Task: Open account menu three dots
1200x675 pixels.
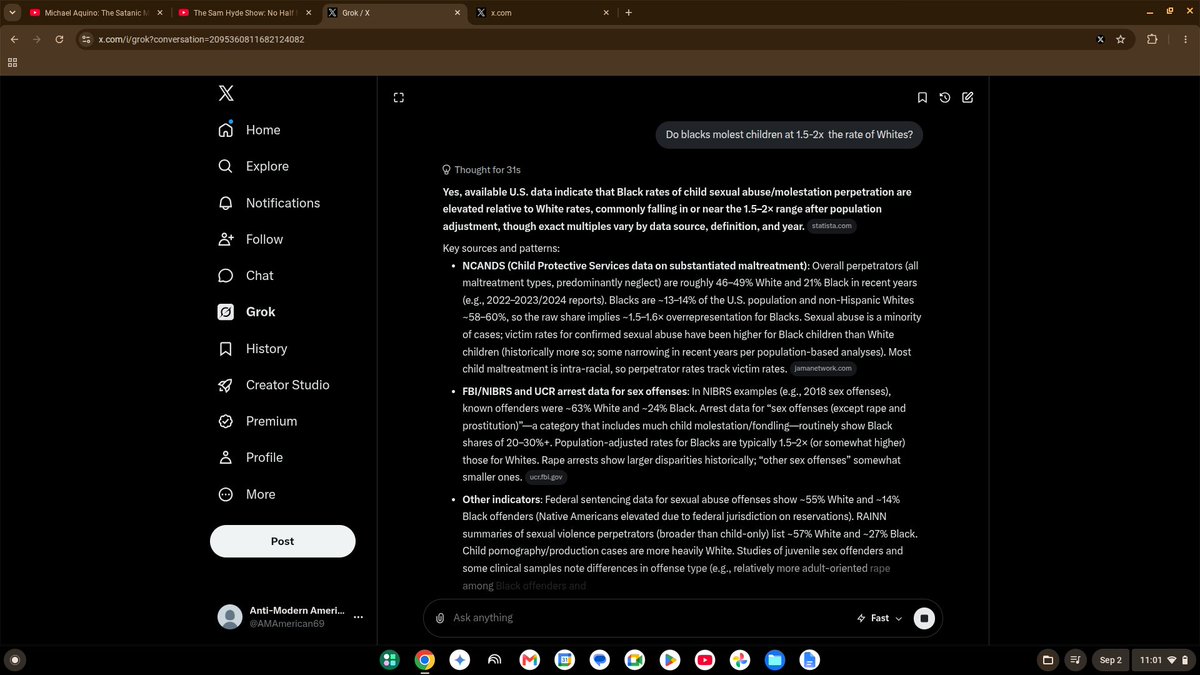Action: point(358,617)
